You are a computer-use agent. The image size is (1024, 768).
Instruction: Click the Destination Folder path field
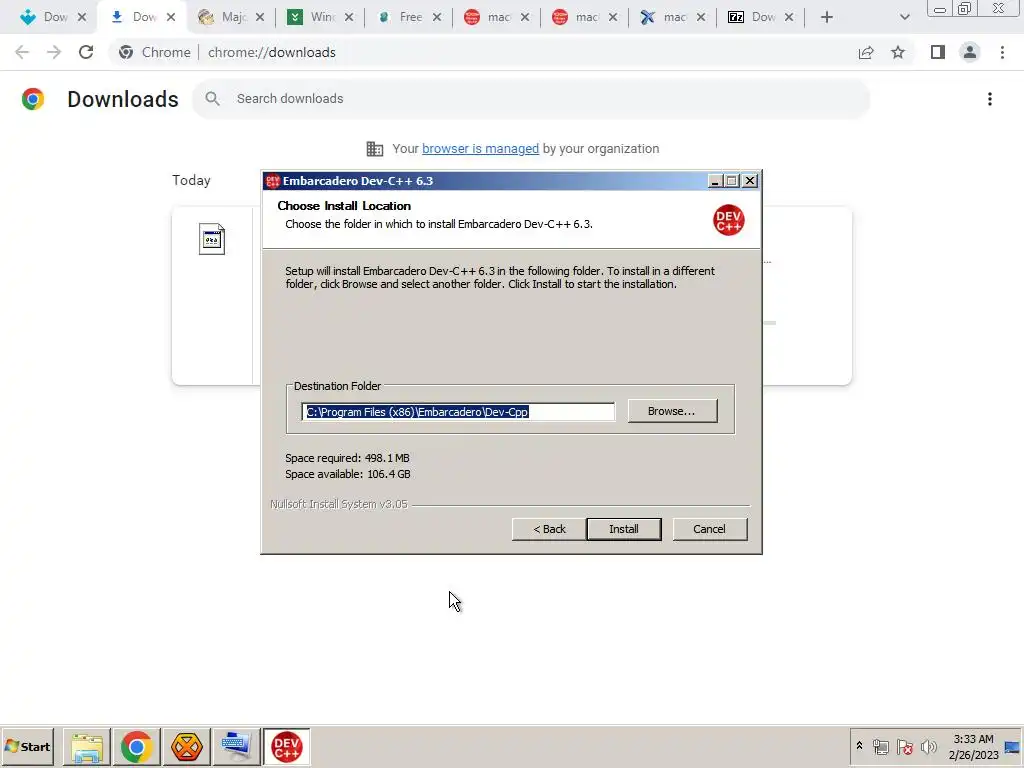click(458, 411)
